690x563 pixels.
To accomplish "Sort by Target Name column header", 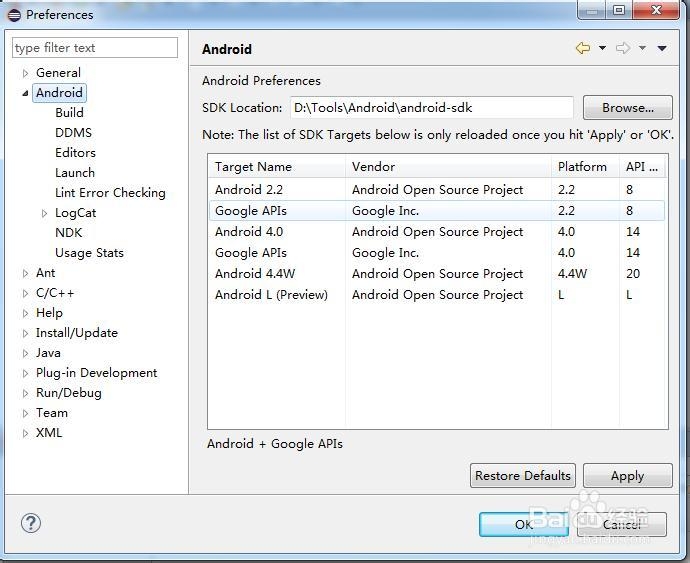I will pyautogui.click(x=277, y=167).
